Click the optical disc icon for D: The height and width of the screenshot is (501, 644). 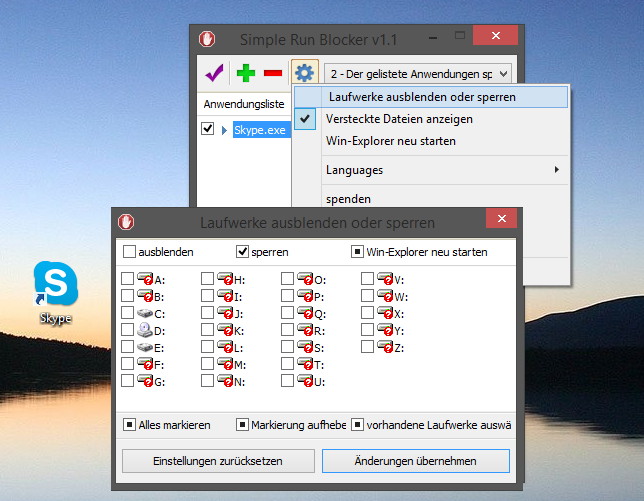click(145, 330)
